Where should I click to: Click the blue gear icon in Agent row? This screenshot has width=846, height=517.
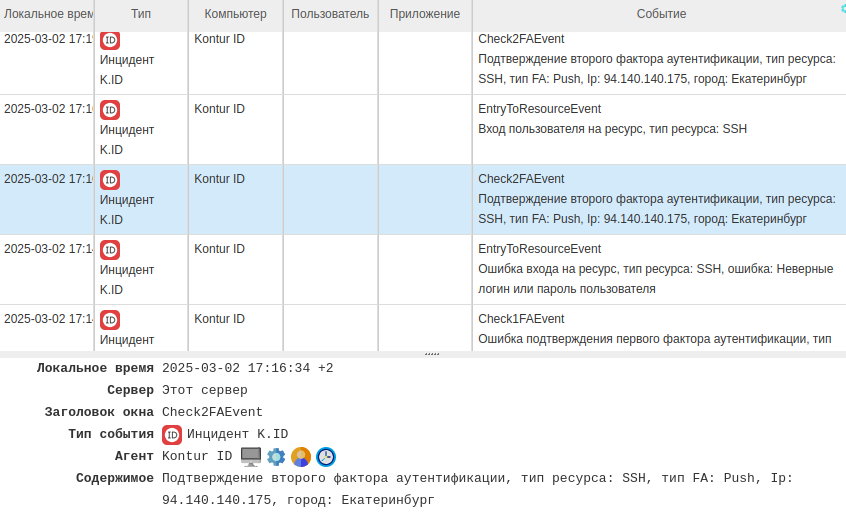pos(276,457)
